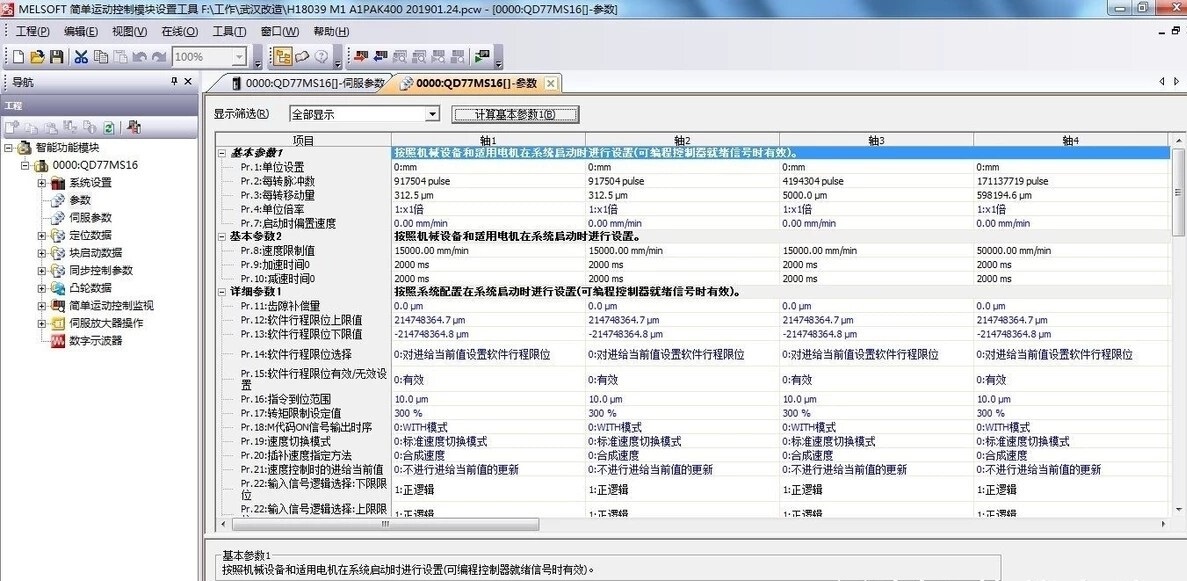The image size is (1187, 581).
Task: Click the 轴3 column header
Action: click(x=877, y=140)
